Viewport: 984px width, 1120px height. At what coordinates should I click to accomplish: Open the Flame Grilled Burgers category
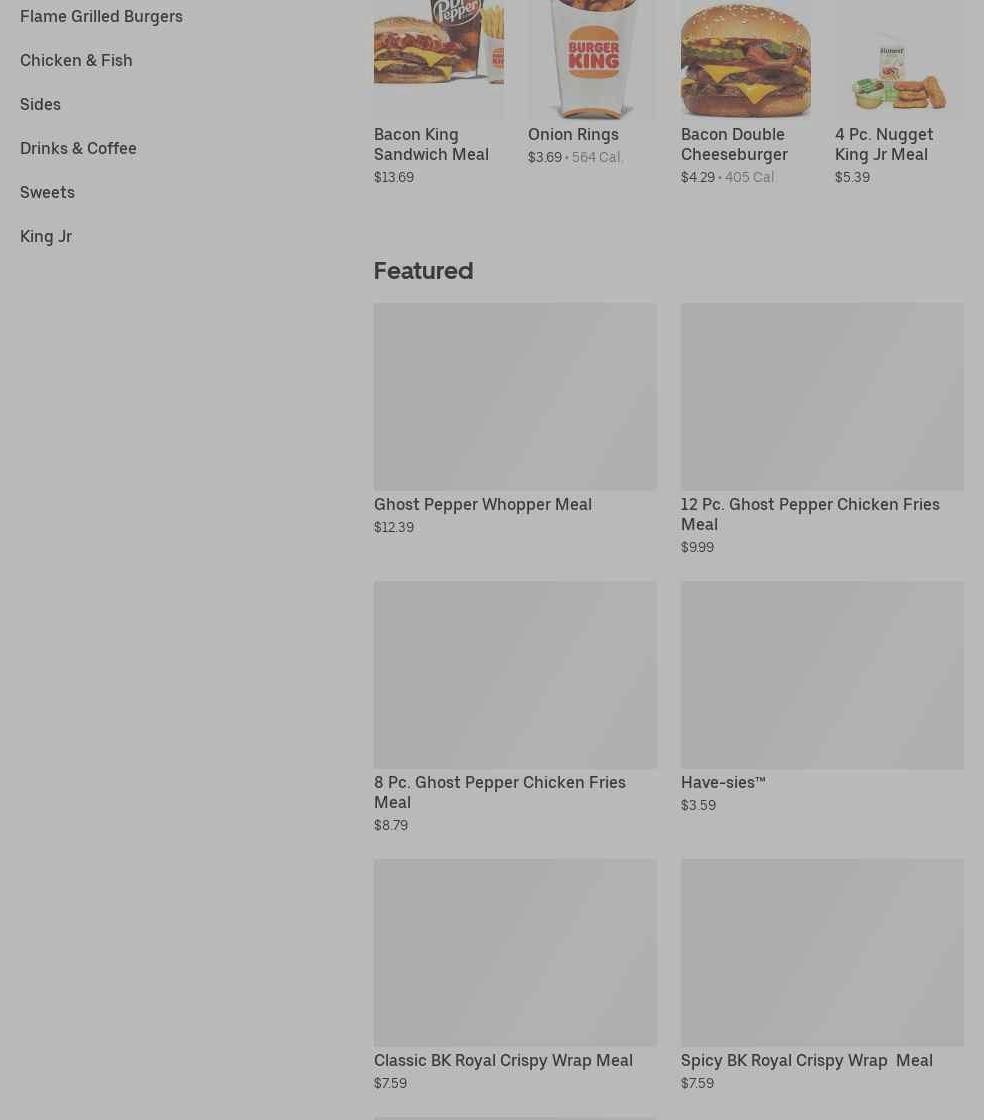(x=101, y=16)
